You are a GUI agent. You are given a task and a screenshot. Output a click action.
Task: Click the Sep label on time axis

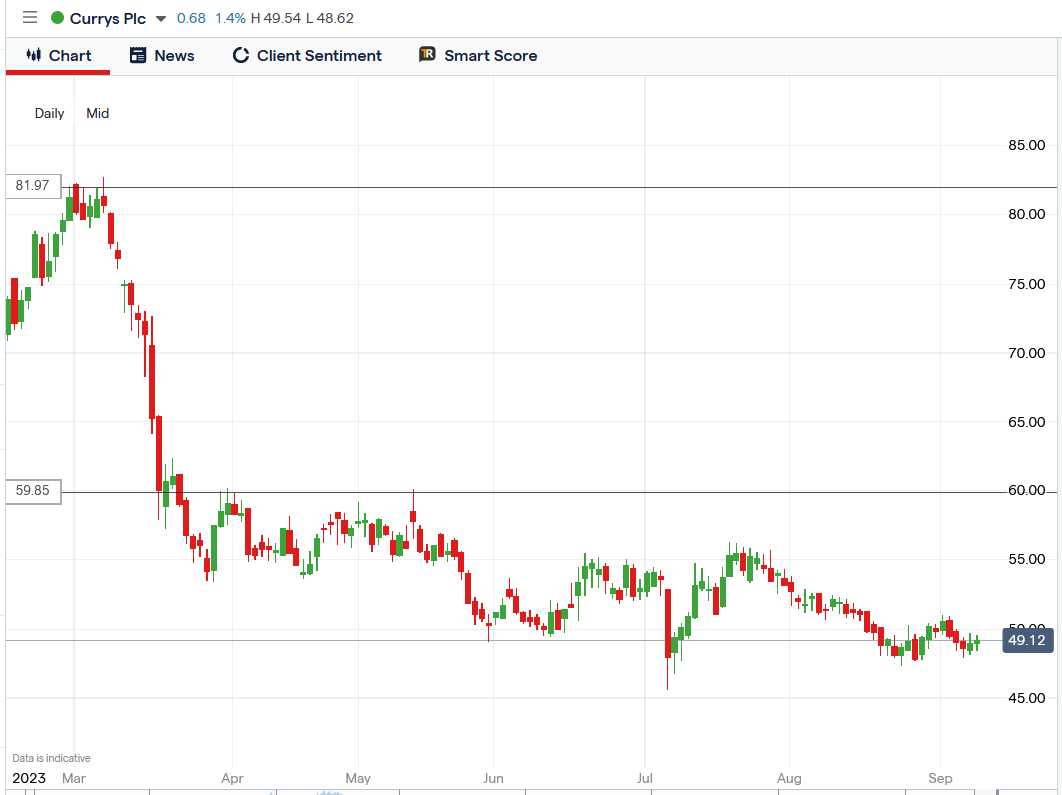tap(940, 778)
